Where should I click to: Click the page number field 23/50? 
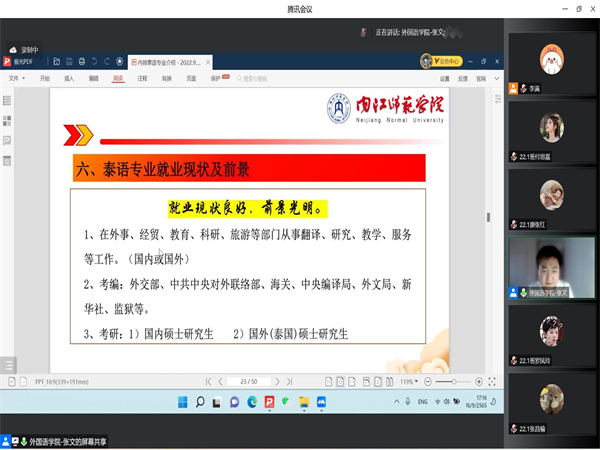tap(250, 381)
